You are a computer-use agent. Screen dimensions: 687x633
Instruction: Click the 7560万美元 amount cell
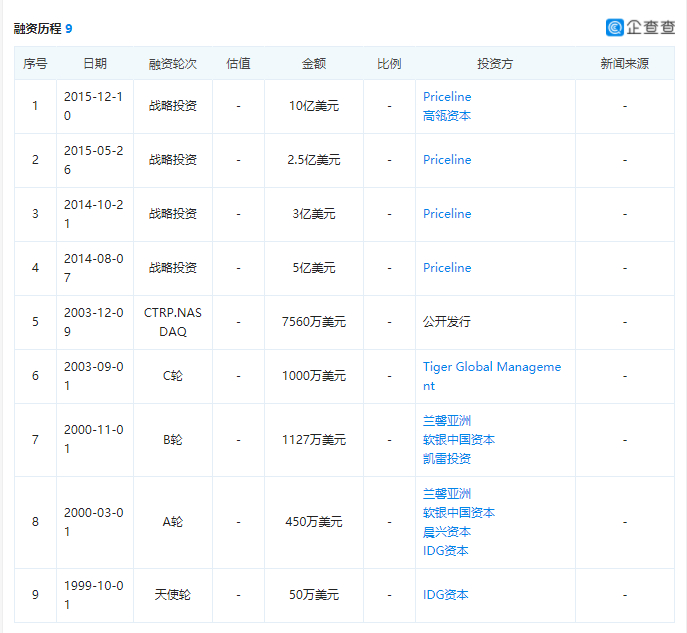pos(314,322)
